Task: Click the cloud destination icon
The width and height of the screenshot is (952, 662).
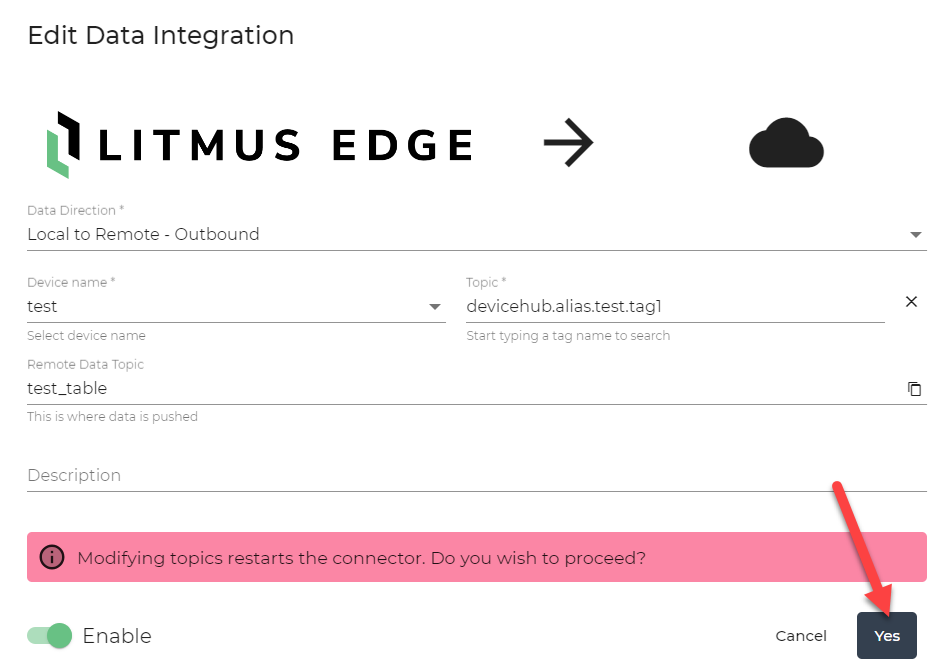Action: pyautogui.click(x=786, y=144)
